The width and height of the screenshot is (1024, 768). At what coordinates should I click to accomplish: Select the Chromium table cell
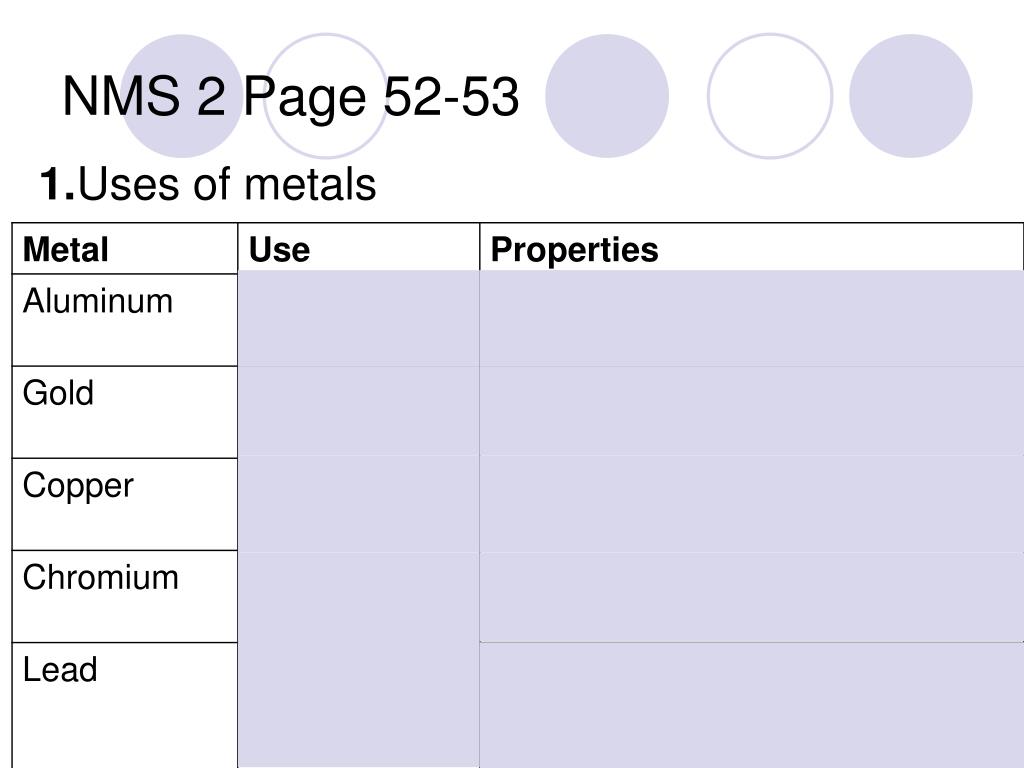point(125,596)
